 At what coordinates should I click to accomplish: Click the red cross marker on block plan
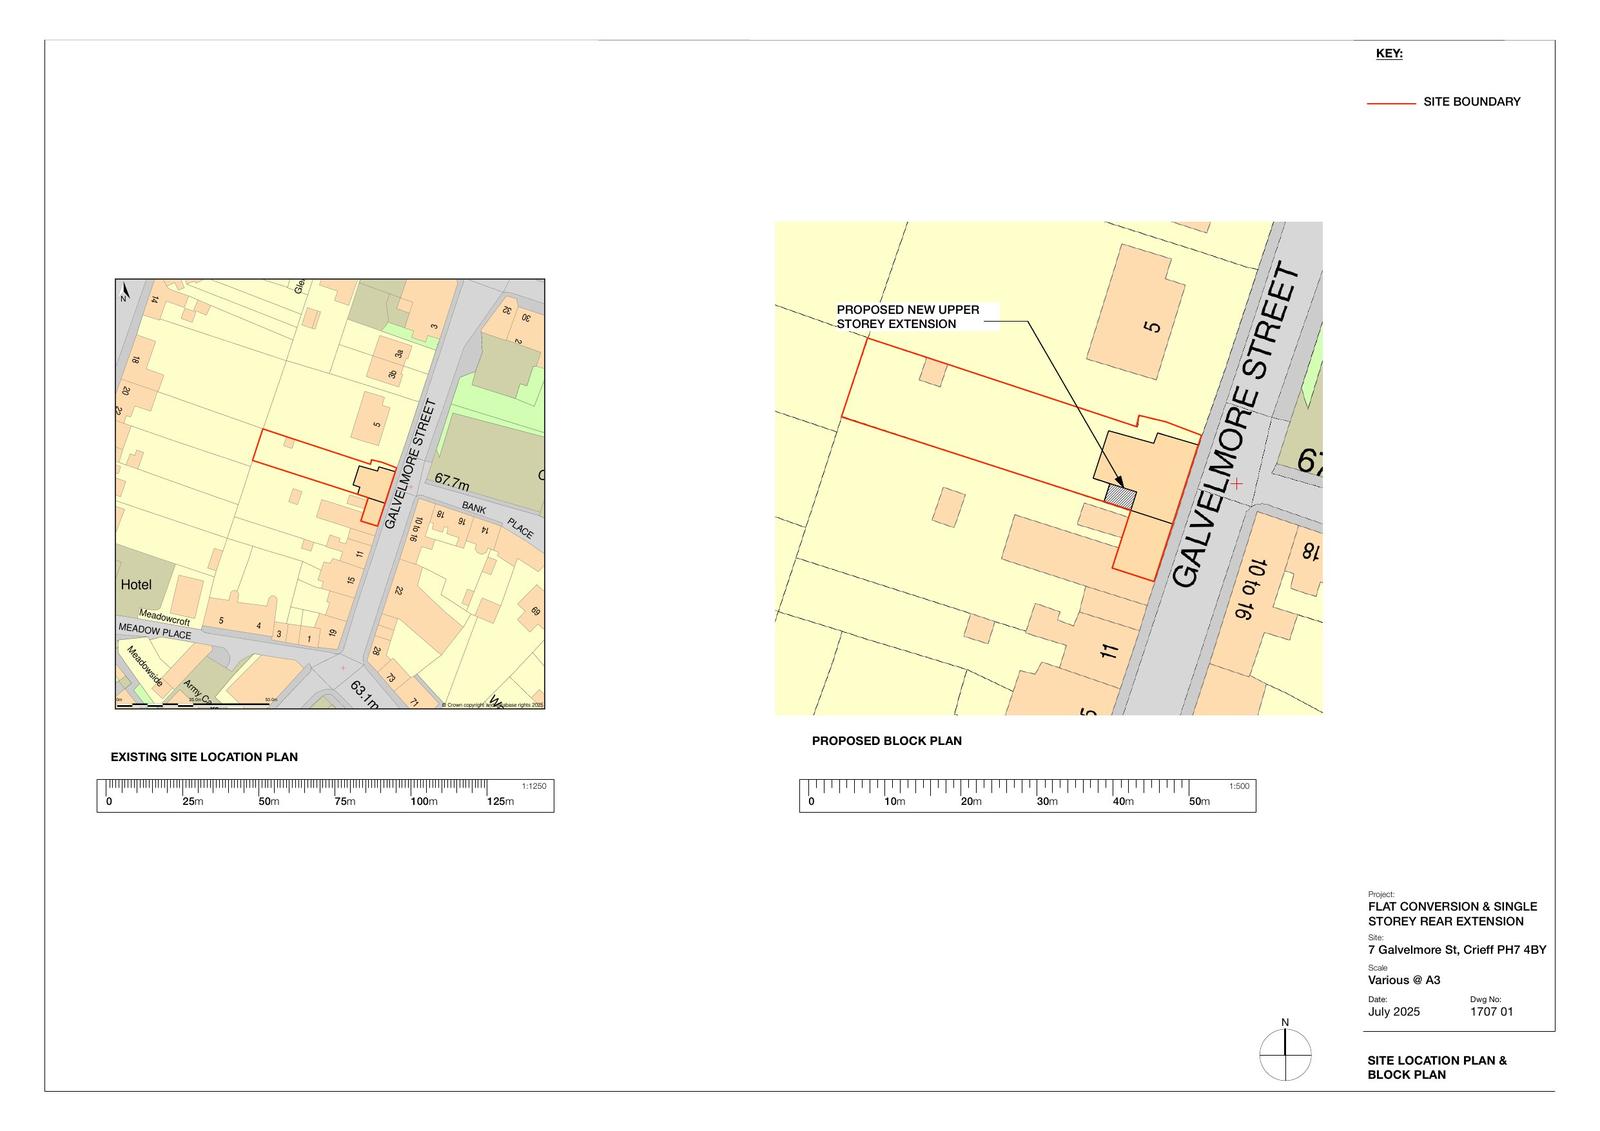coord(1237,483)
